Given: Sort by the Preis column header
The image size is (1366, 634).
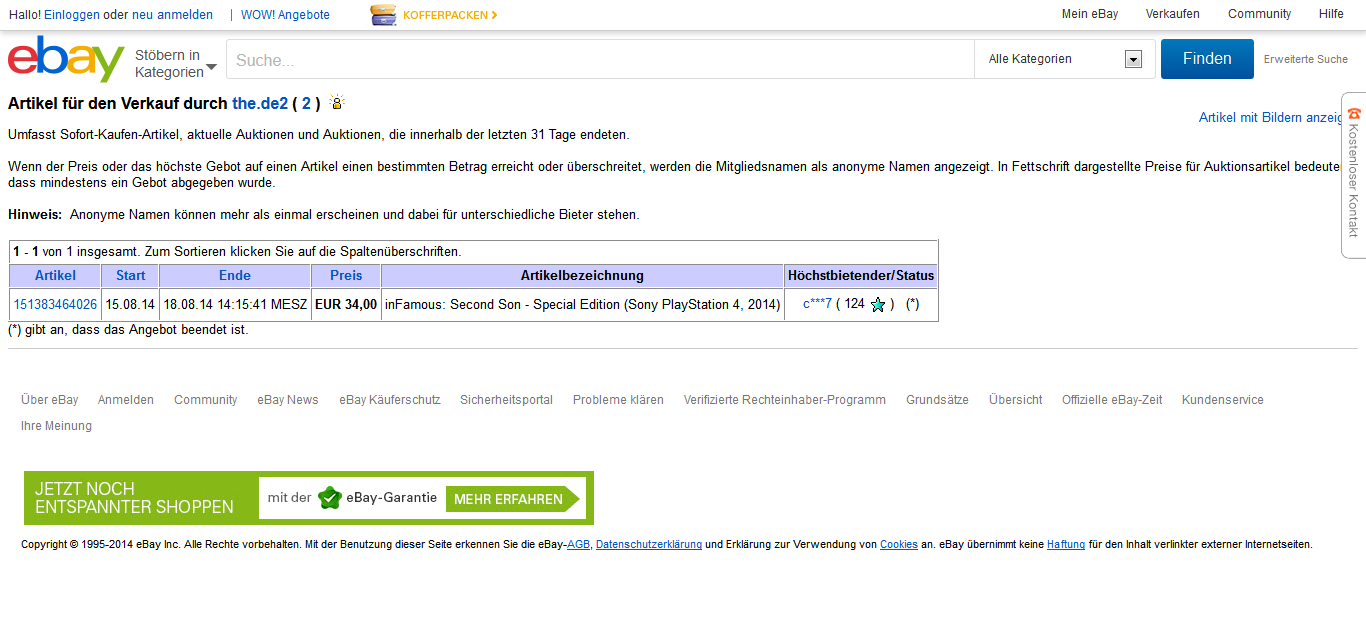Looking at the screenshot, I should click(346, 275).
